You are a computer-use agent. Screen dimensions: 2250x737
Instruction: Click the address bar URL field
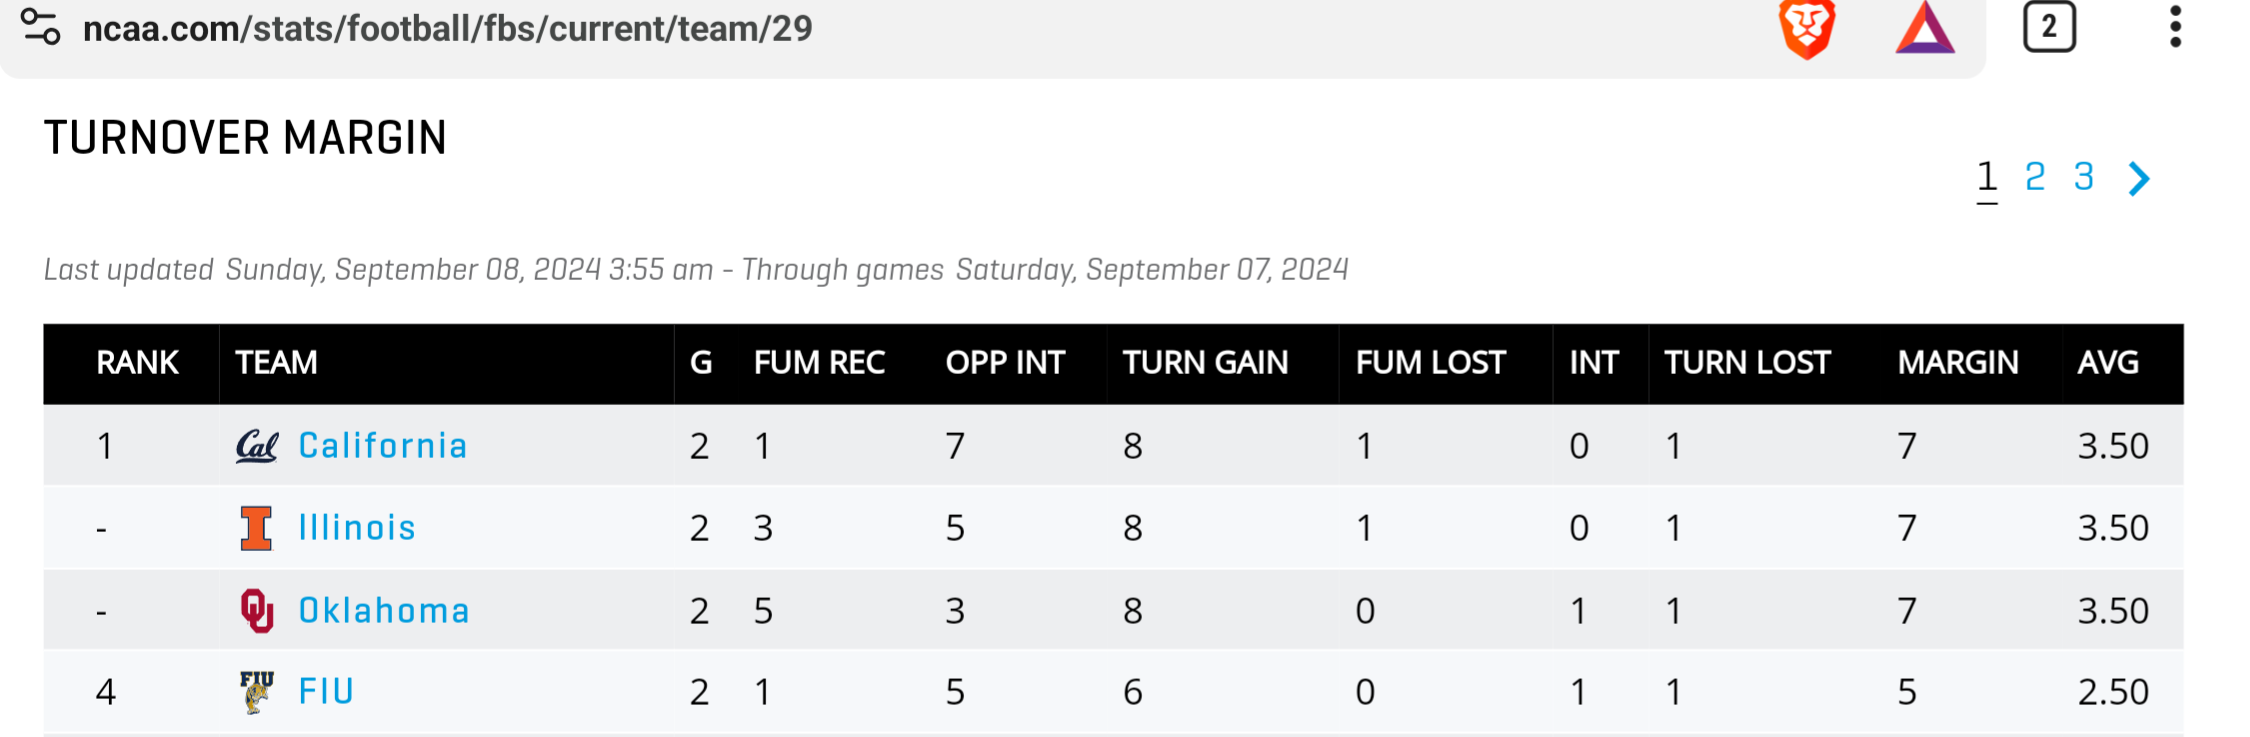click(x=448, y=29)
